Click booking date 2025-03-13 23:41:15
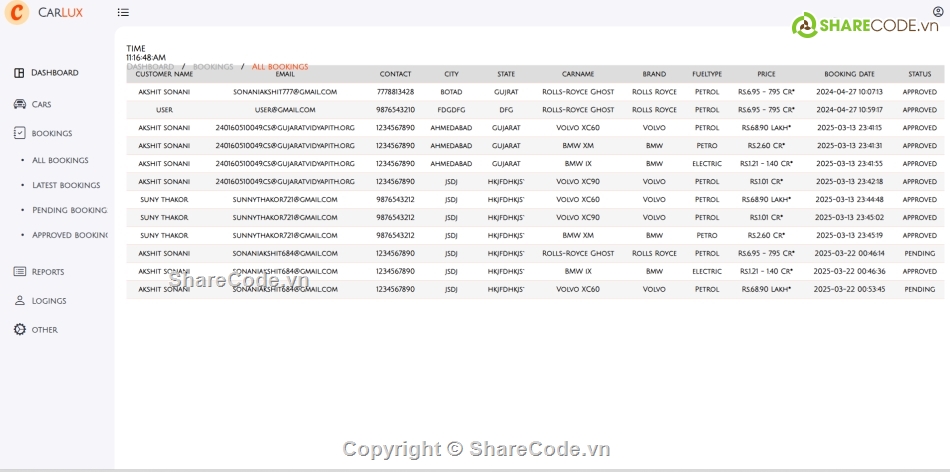 pos(849,128)
